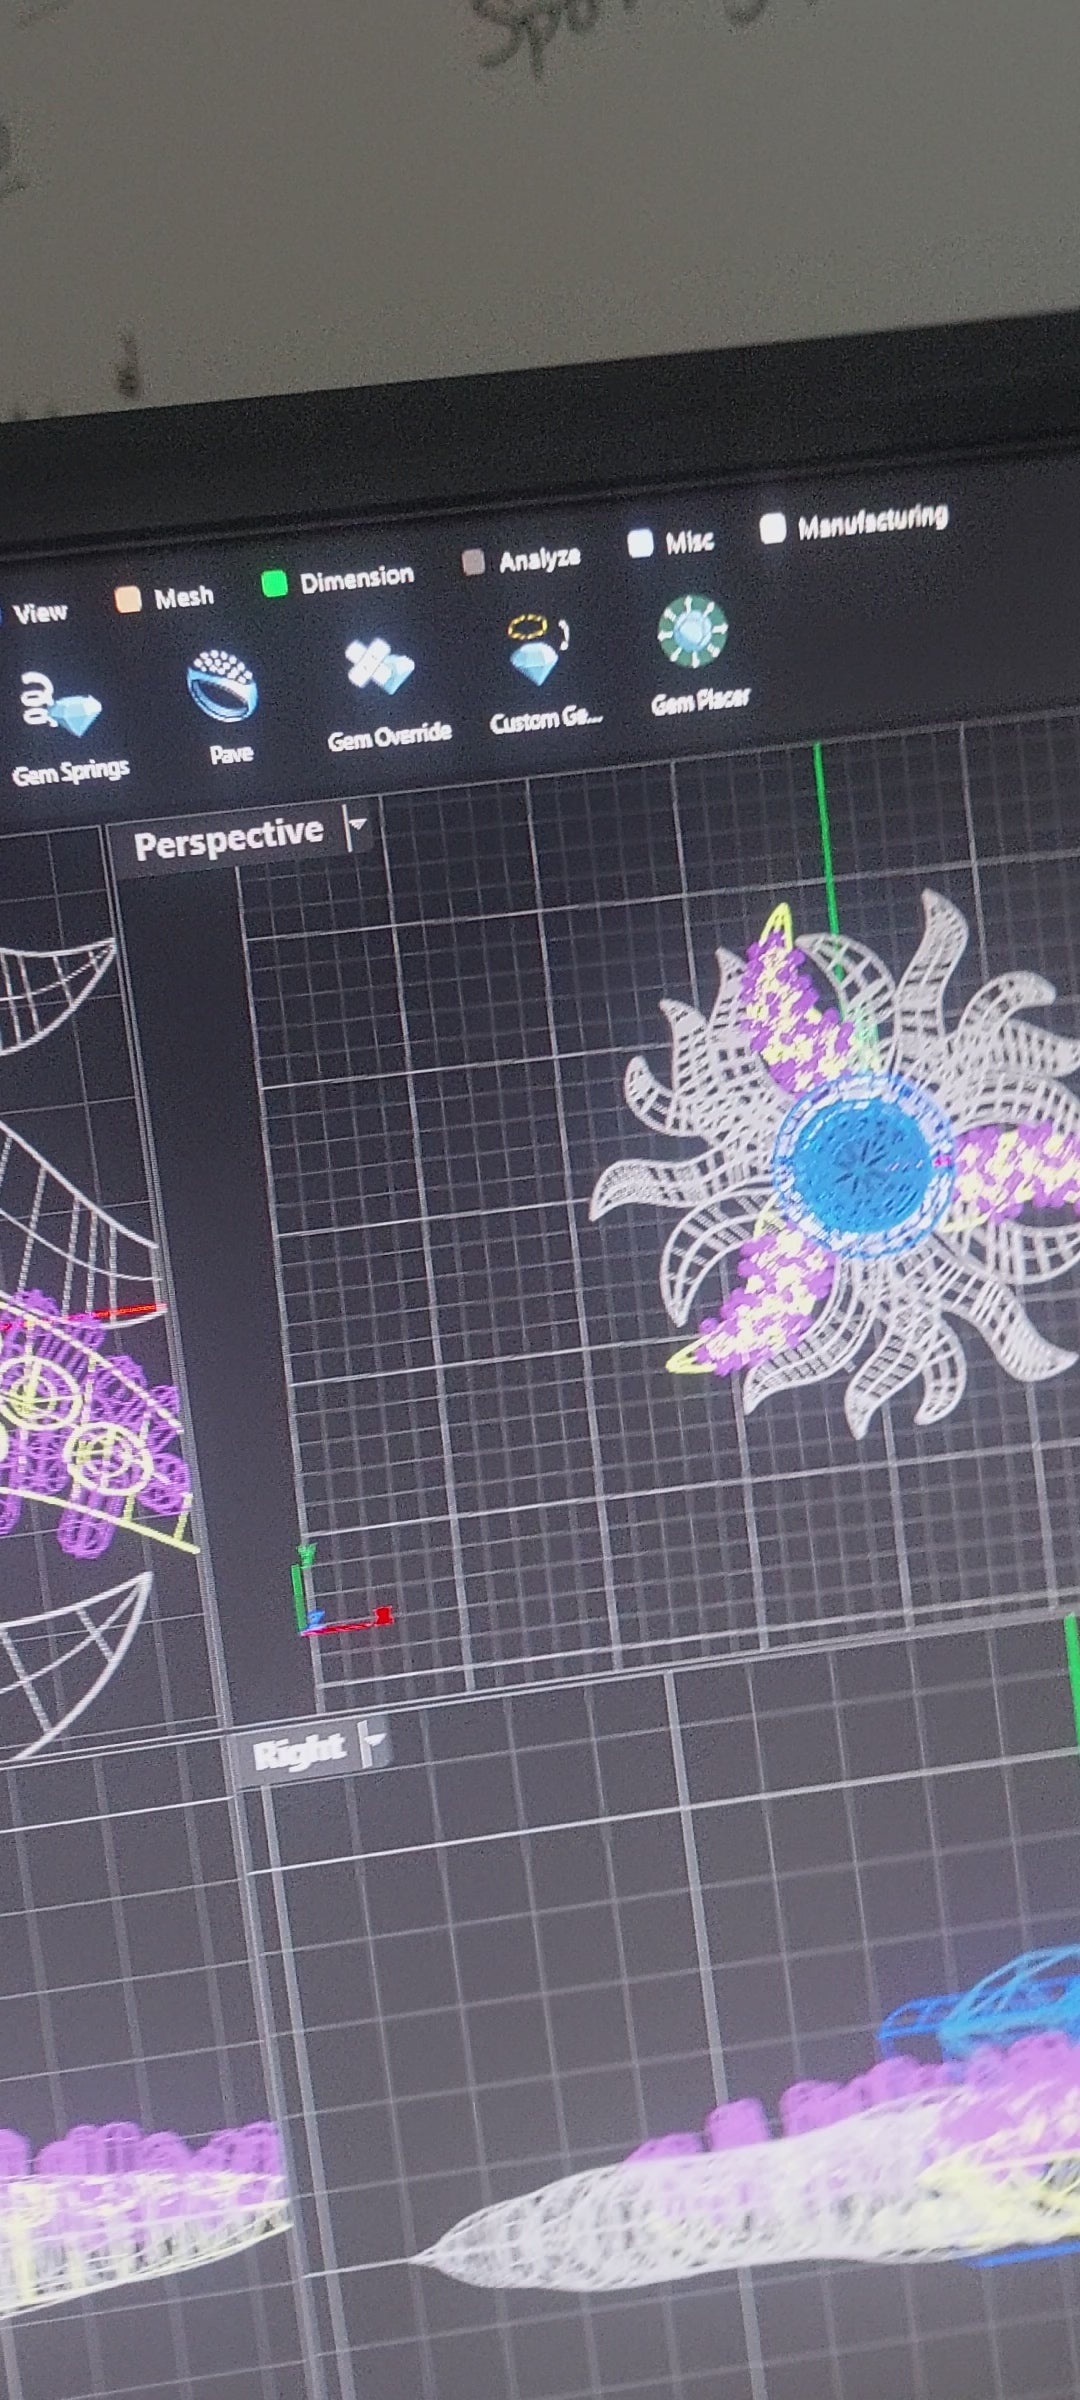Click the green Dimension tab color marker
Screen dimensions: 1080x2400
[x=274, y=584]
